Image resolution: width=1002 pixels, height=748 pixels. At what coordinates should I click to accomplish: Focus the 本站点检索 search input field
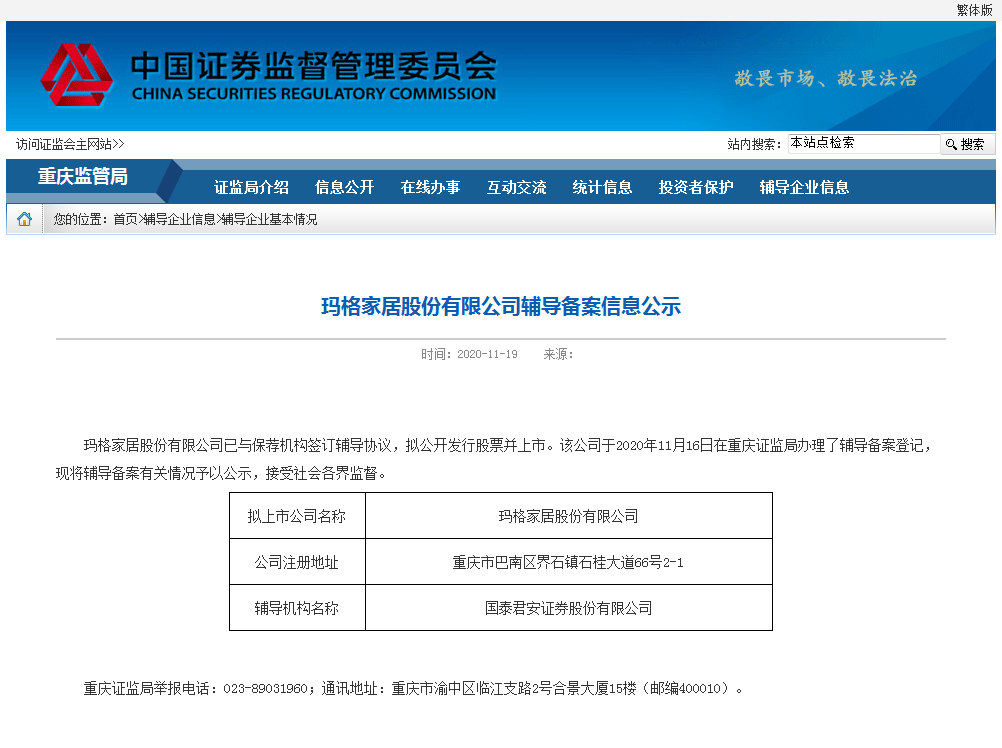[863, 143]
